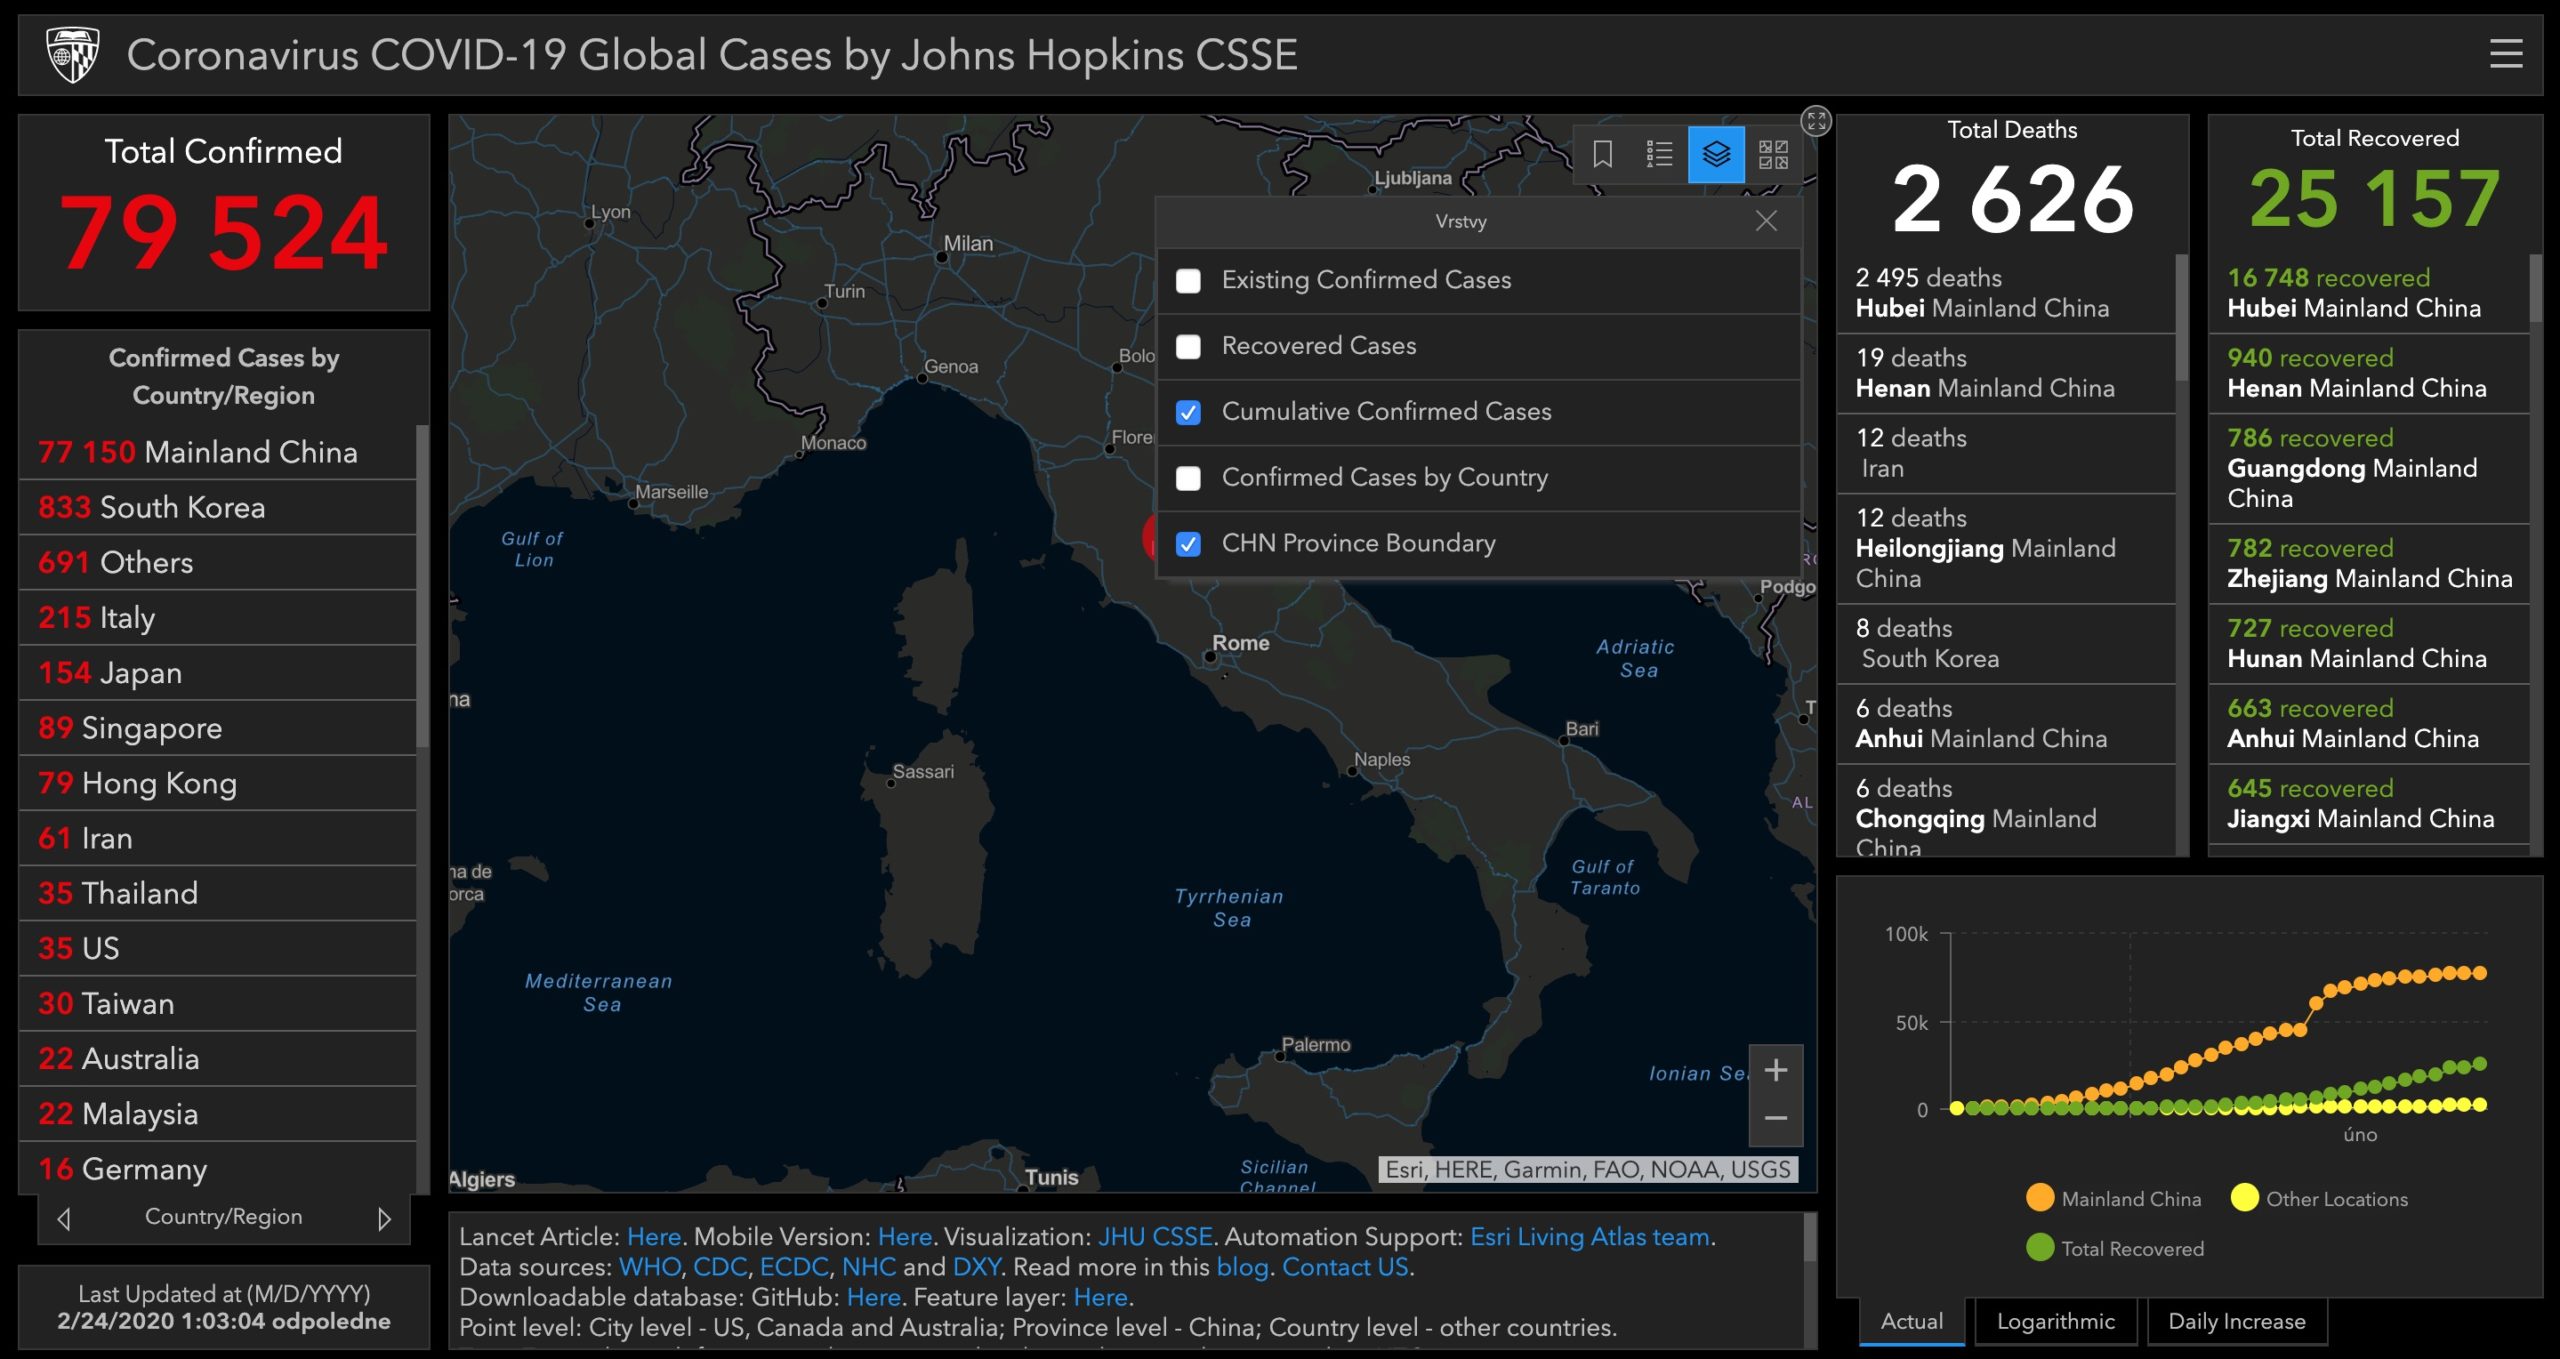
Task: Open the Mobile Version Here link
Action: [905, 1237]
